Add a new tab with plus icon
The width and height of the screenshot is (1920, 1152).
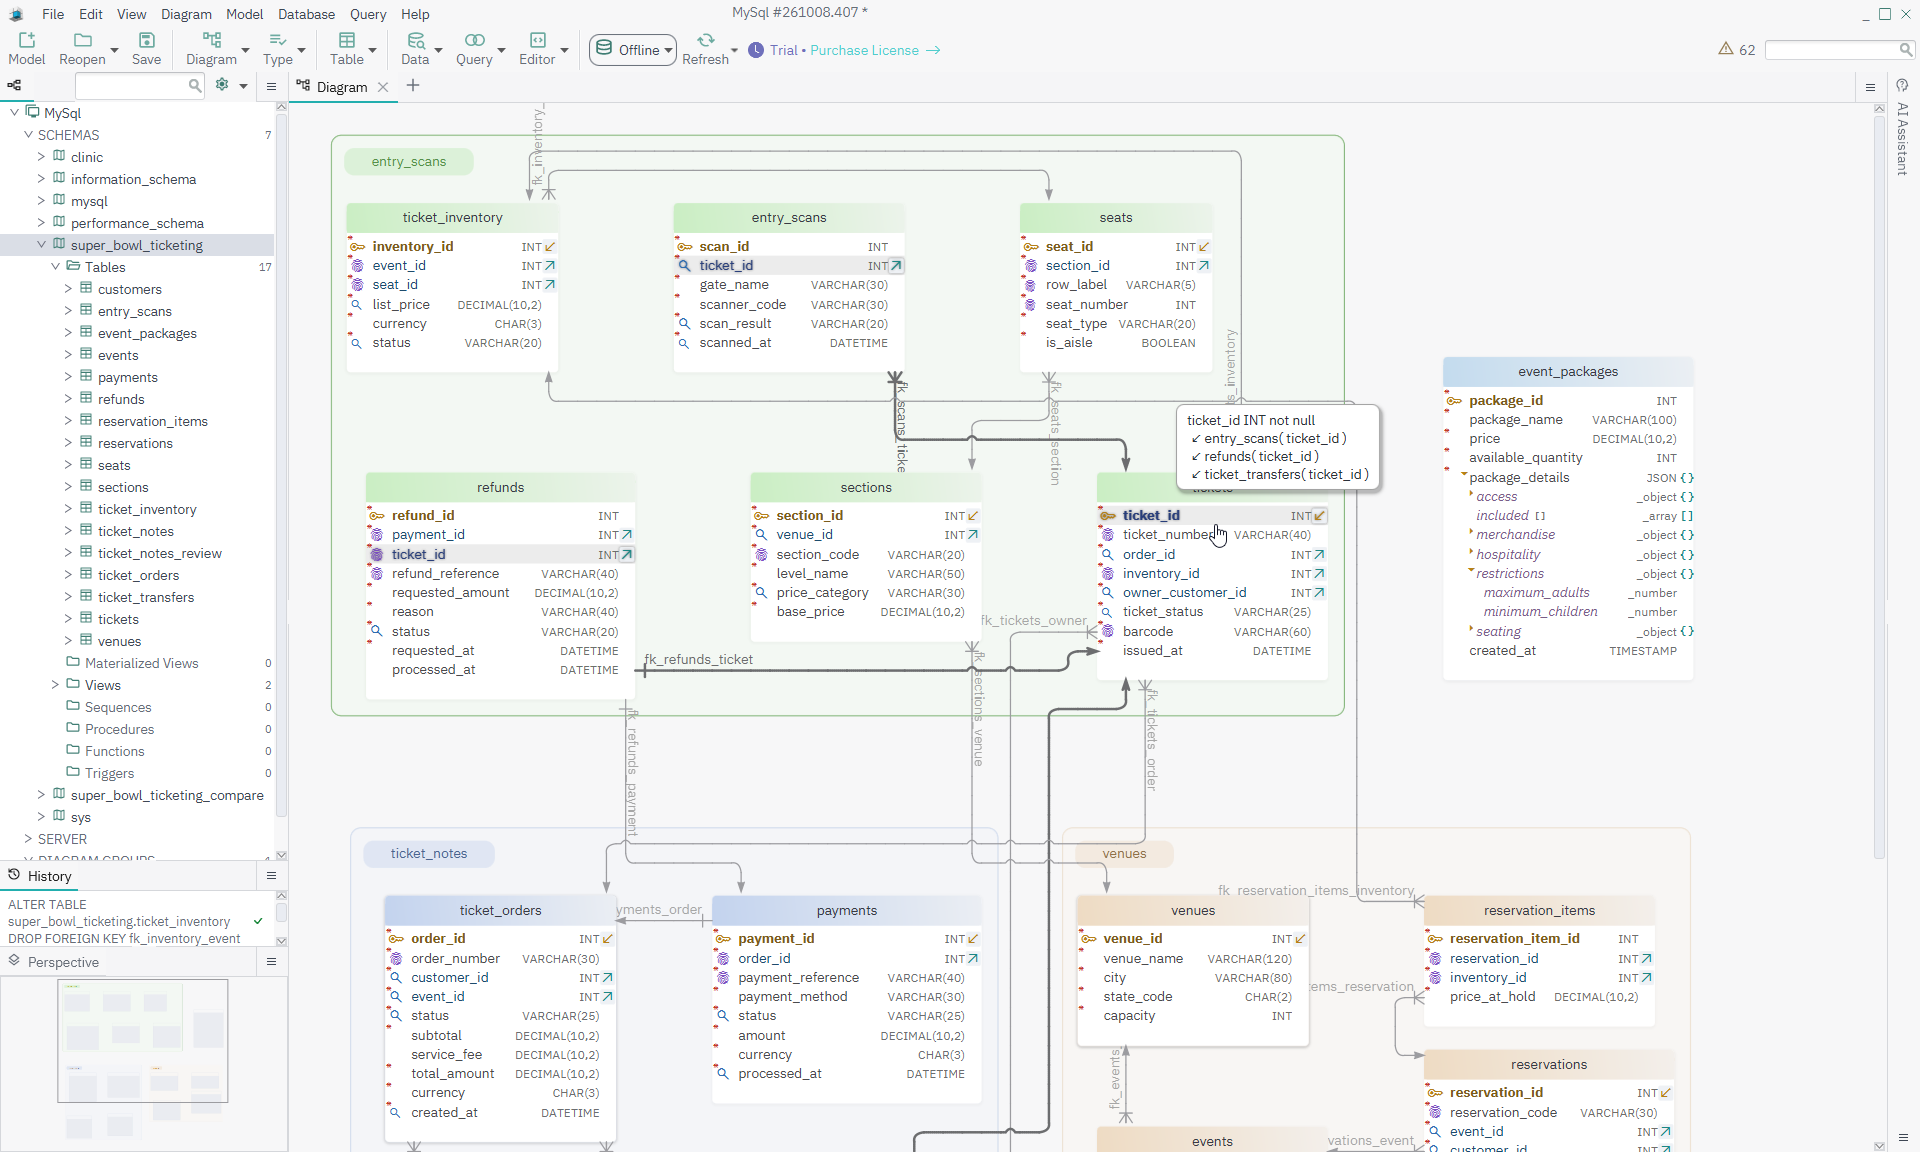[x=413, y=86]
